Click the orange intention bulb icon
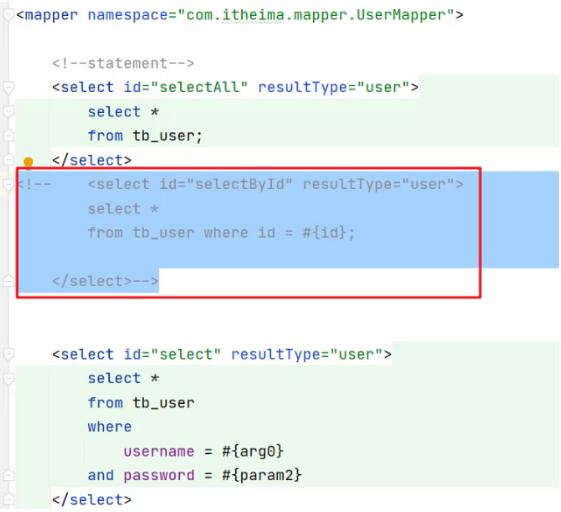Image resolution: width=561 pixels, height=512 pixels. [28, 162]
